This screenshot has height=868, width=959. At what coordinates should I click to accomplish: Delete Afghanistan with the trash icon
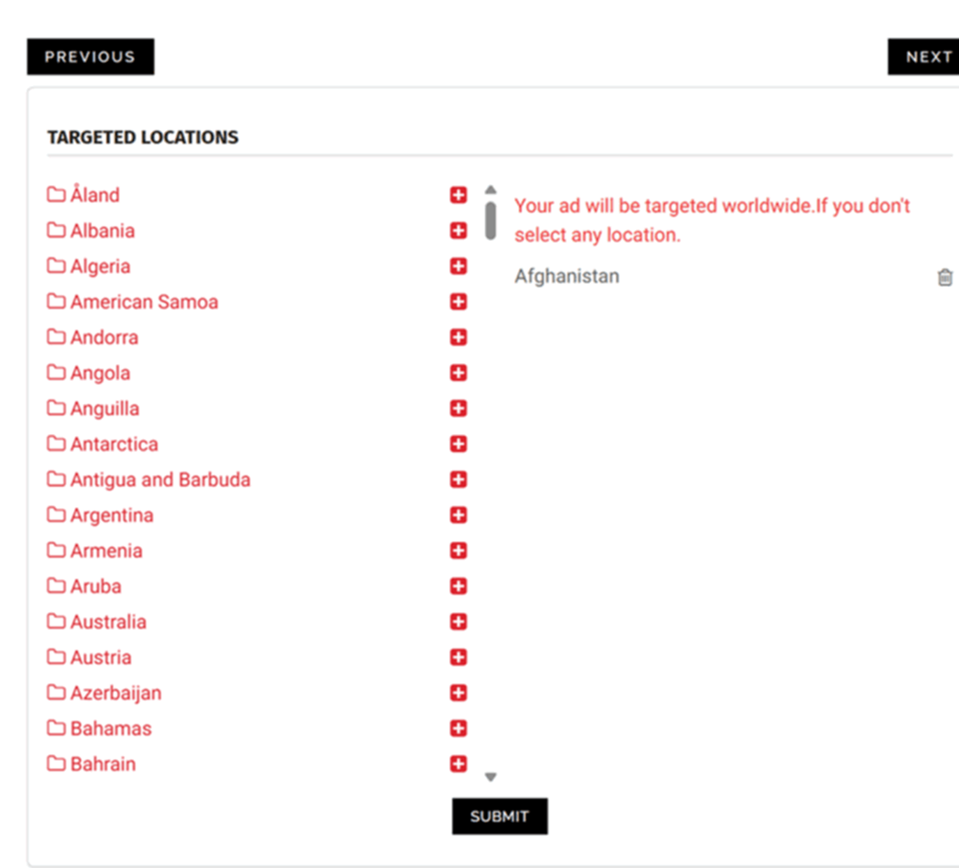coord(944,277)
